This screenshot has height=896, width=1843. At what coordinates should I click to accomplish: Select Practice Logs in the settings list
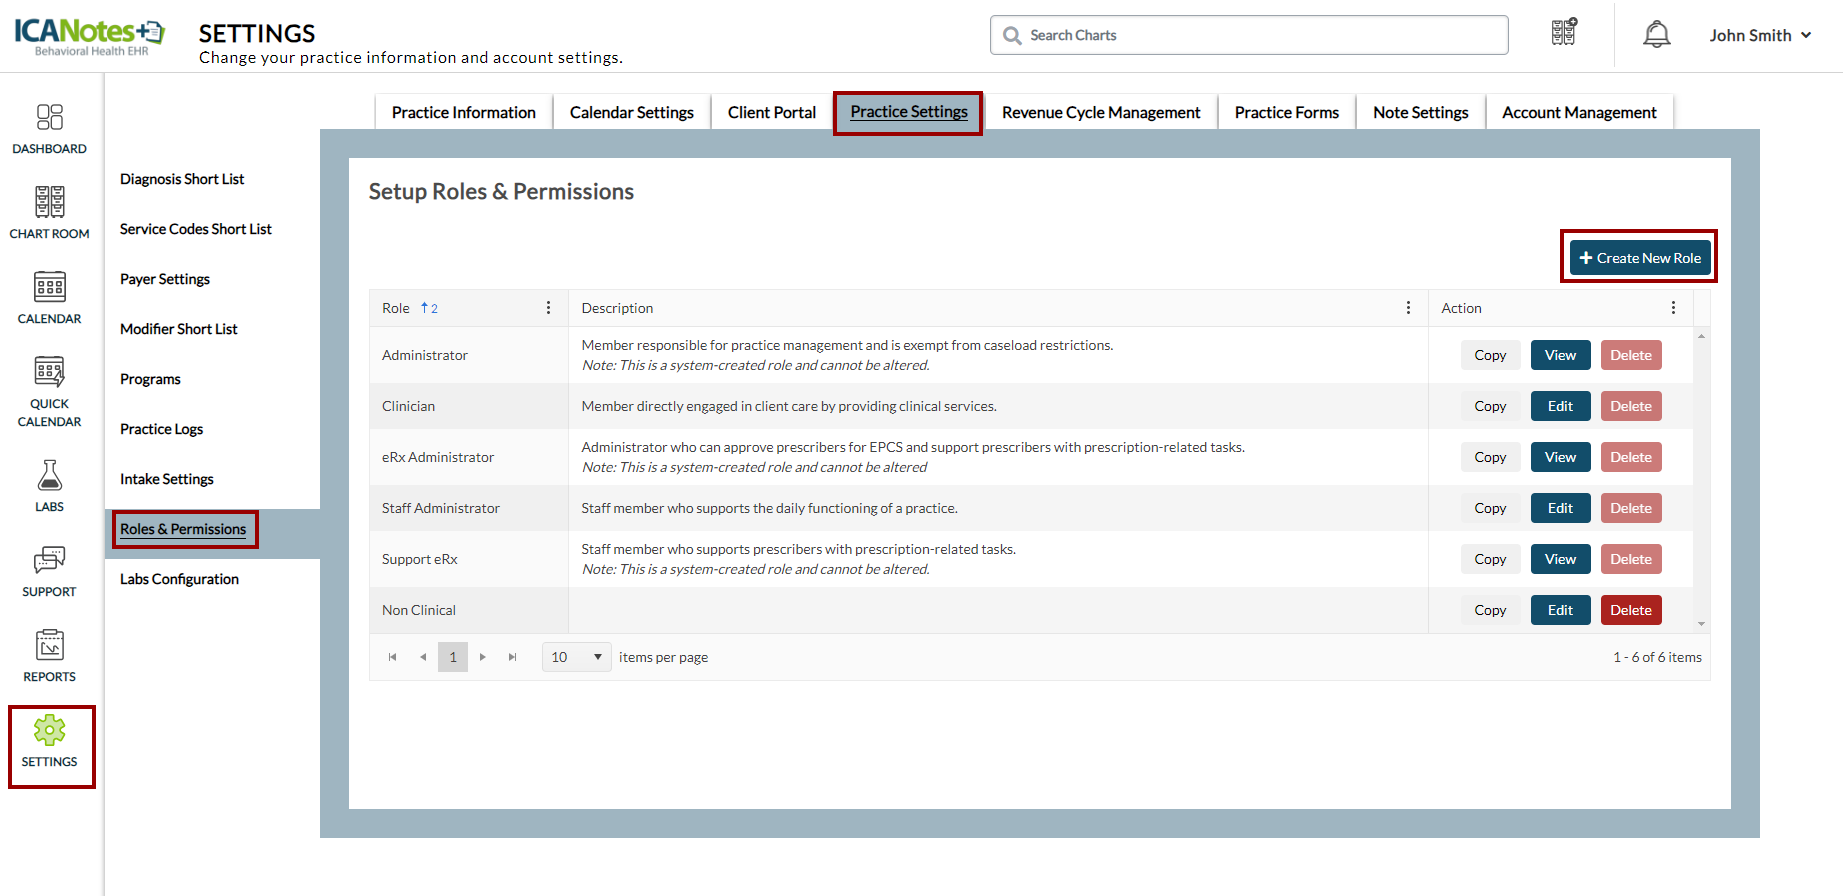click(161, 429)
